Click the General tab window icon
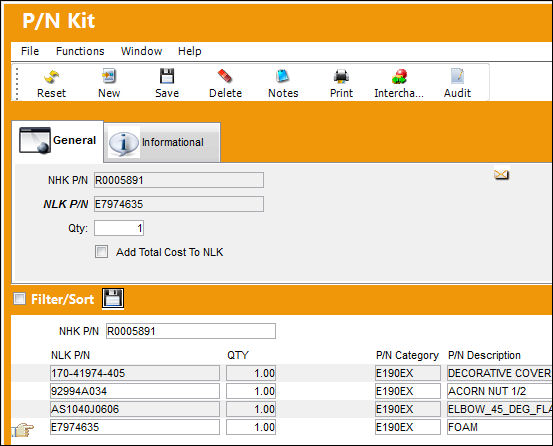 click(x=35, y=140)
